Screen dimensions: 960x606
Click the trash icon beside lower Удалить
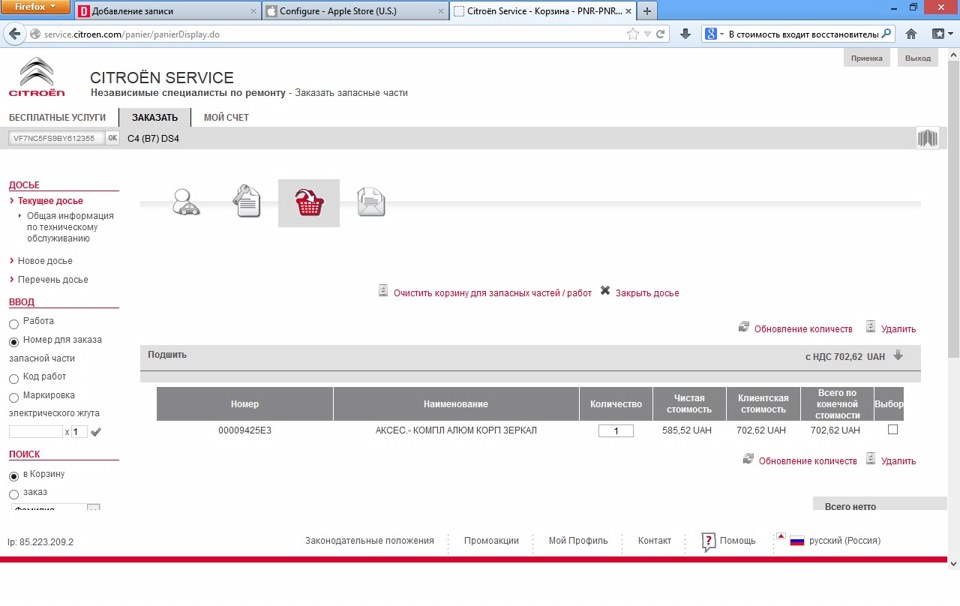tap(871, 458)
